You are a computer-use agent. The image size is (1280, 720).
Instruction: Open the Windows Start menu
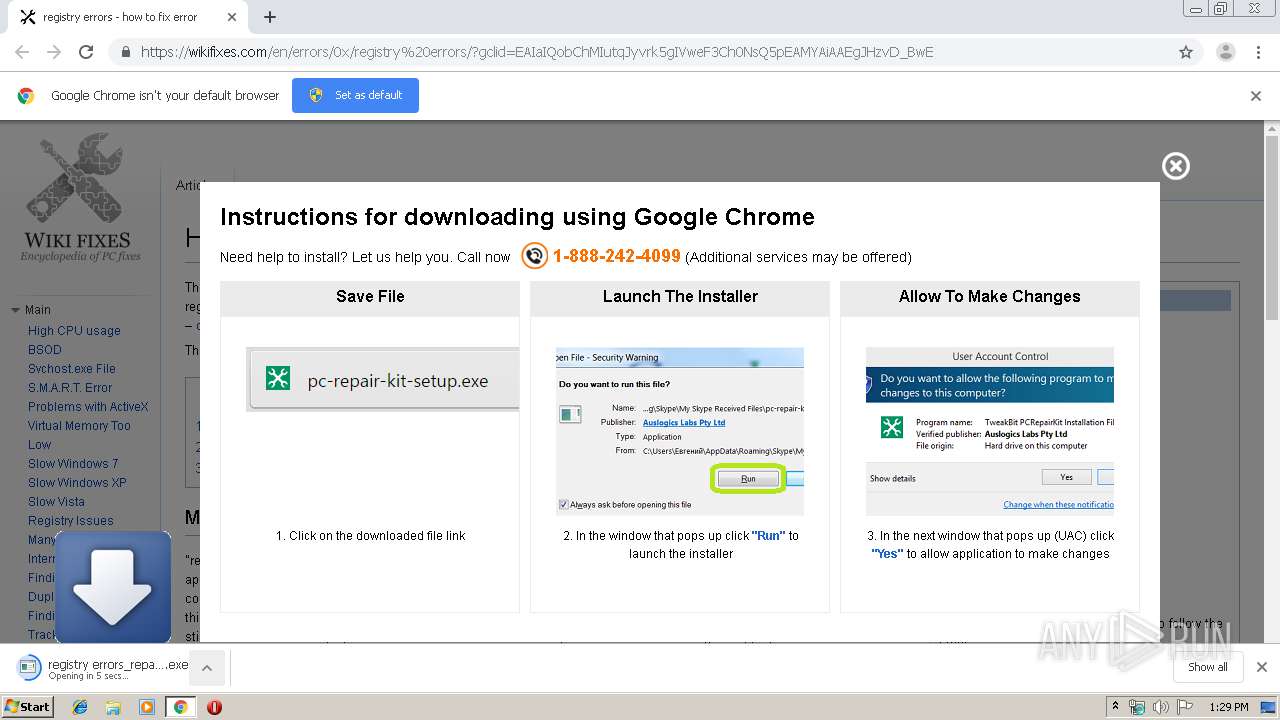[27, 706]
